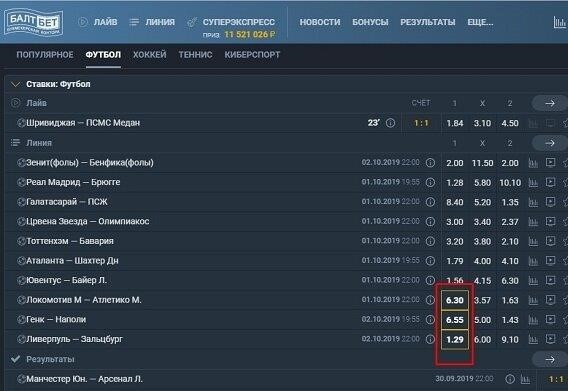Open info icon for Црвена Звезда row
Viewport: 568px width, 391px height.
tap(430, 221)
